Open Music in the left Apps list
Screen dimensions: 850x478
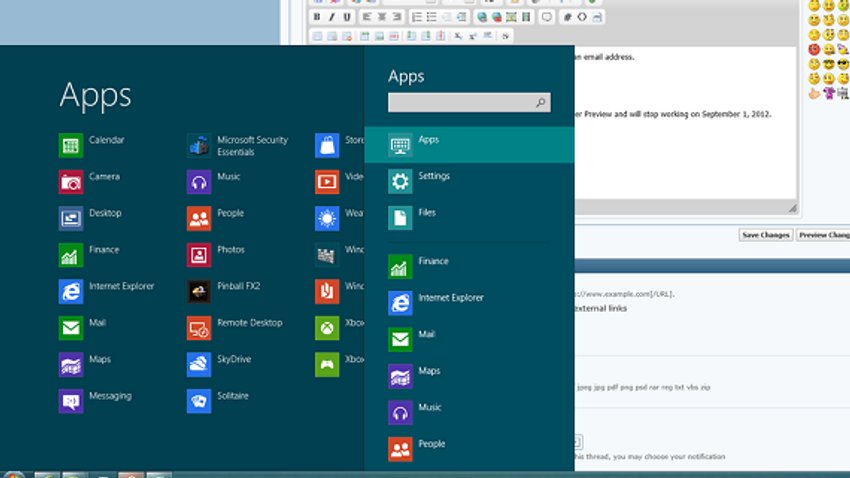[x=214, y=182]
